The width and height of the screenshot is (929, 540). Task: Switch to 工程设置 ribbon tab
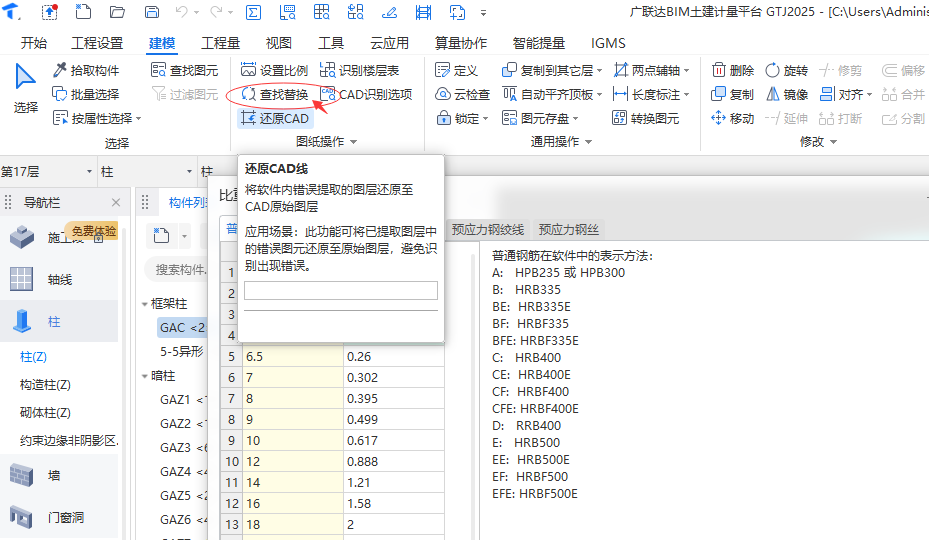click(97, 43)
